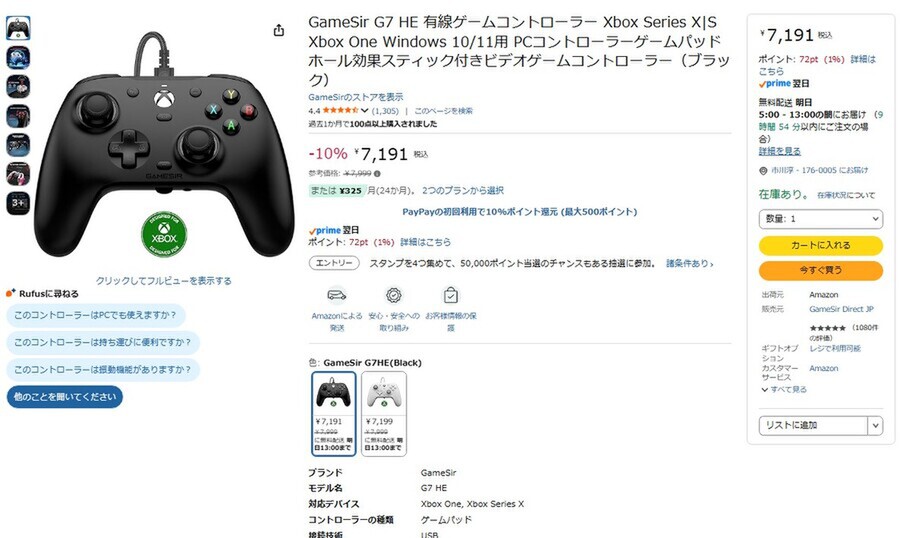
Task: Select the first product thumbnail image
Action: [18, 28]
